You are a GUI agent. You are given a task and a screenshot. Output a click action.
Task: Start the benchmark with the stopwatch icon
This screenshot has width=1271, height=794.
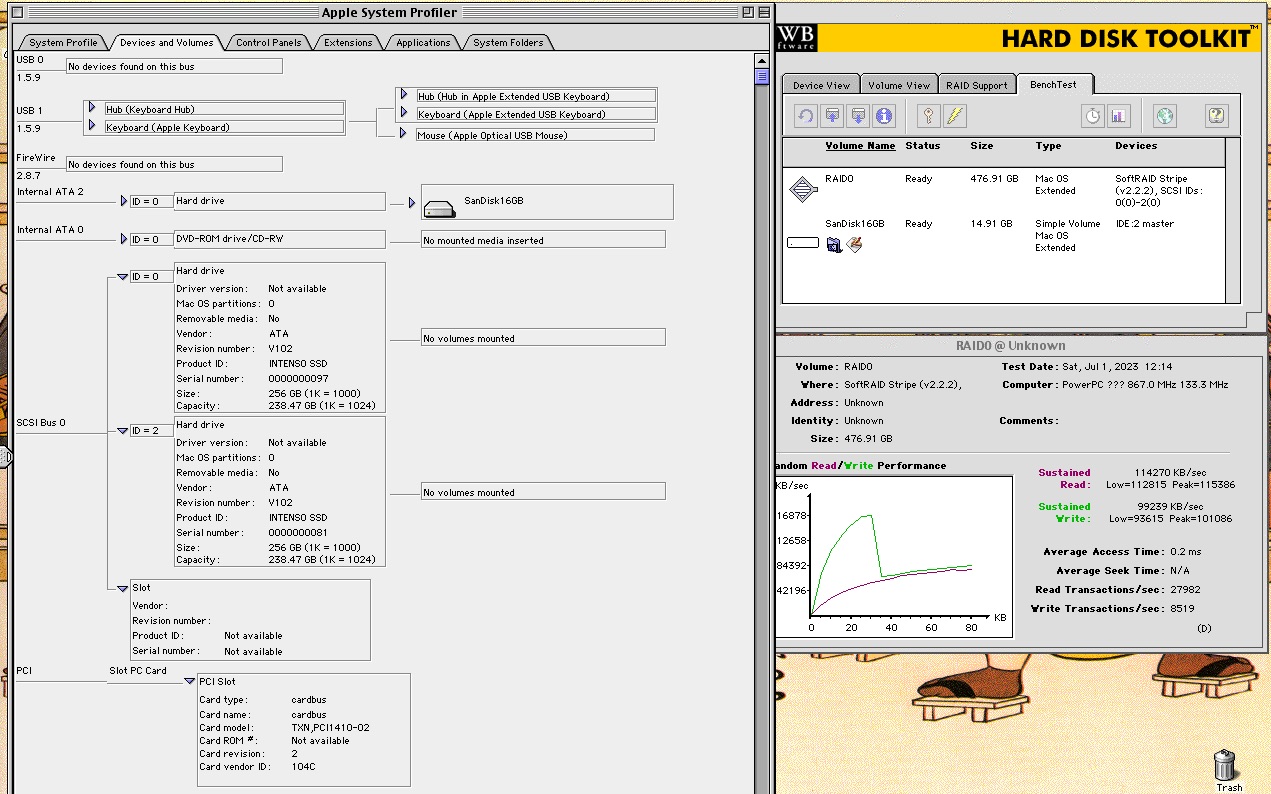click(x=1093, y=116)
